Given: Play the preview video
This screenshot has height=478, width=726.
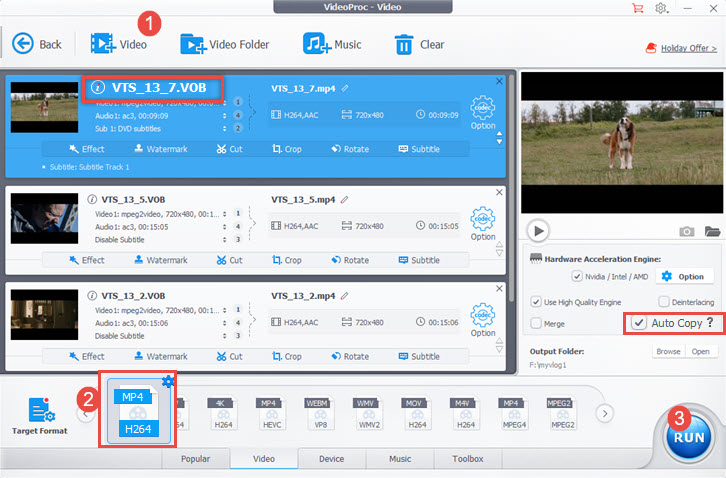Looking at the screenshot, I should point(538,231).
